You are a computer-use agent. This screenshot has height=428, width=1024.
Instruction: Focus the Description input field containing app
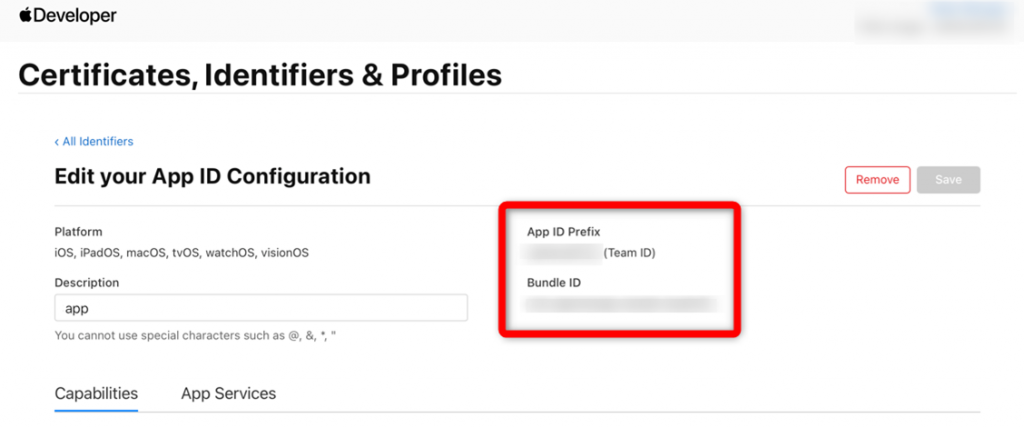[x=261, y=308]
